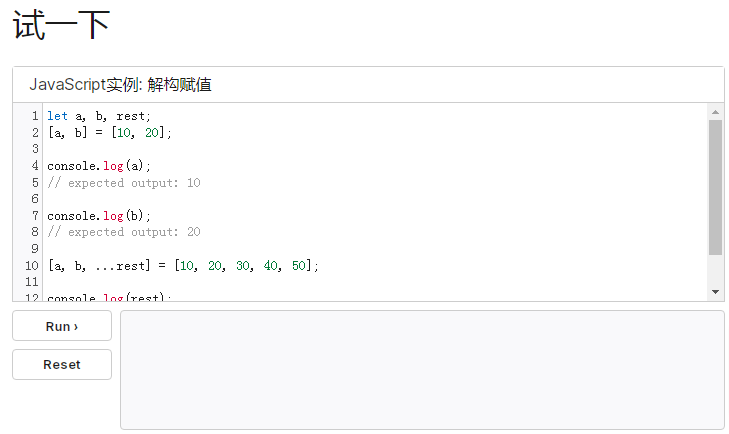The height and width of the screenshot is (434, 729).
Task: Click the 'console.log(a);' code line
Action: [99, 166]
